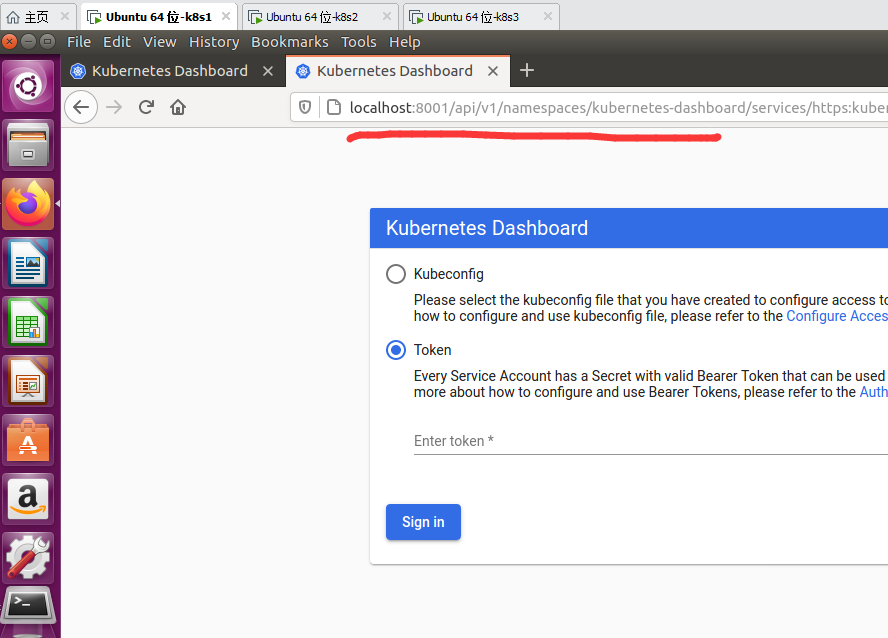Viewport: 888px width, 638px height.
Task: Open the History menu
Action: tap(214, 42)
